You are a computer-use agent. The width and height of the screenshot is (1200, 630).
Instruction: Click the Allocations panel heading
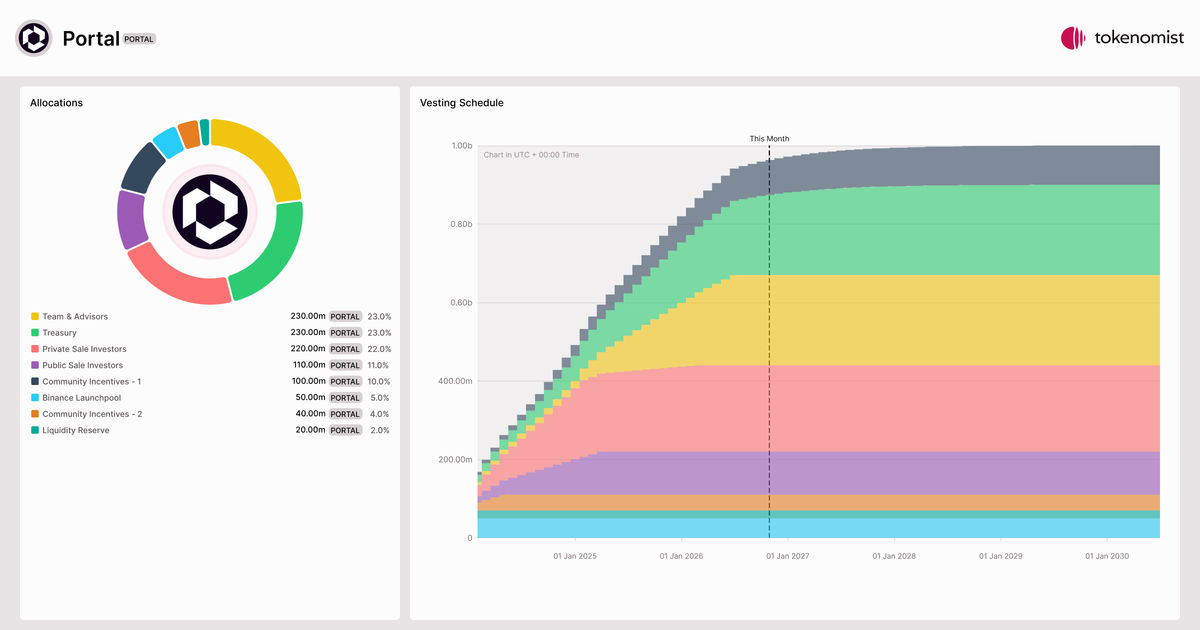[x=56, y=103]
